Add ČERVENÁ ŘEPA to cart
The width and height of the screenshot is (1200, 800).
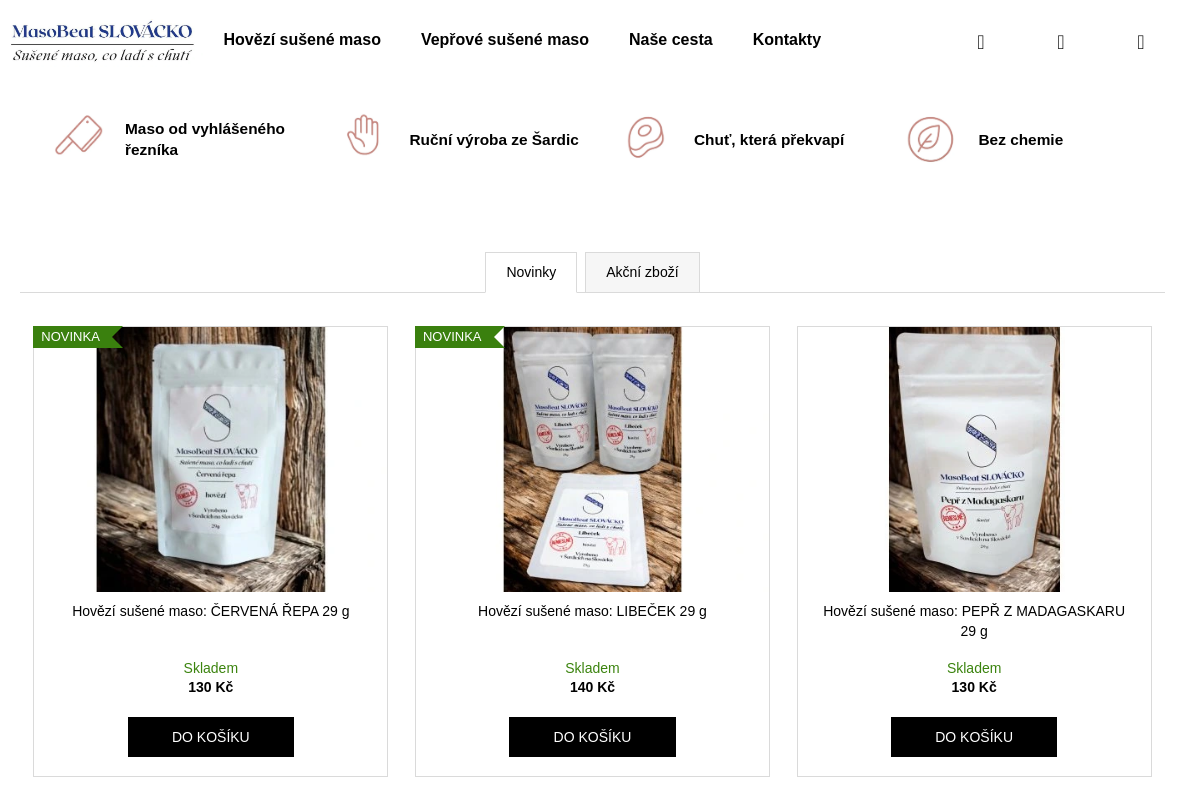point(211,737)
